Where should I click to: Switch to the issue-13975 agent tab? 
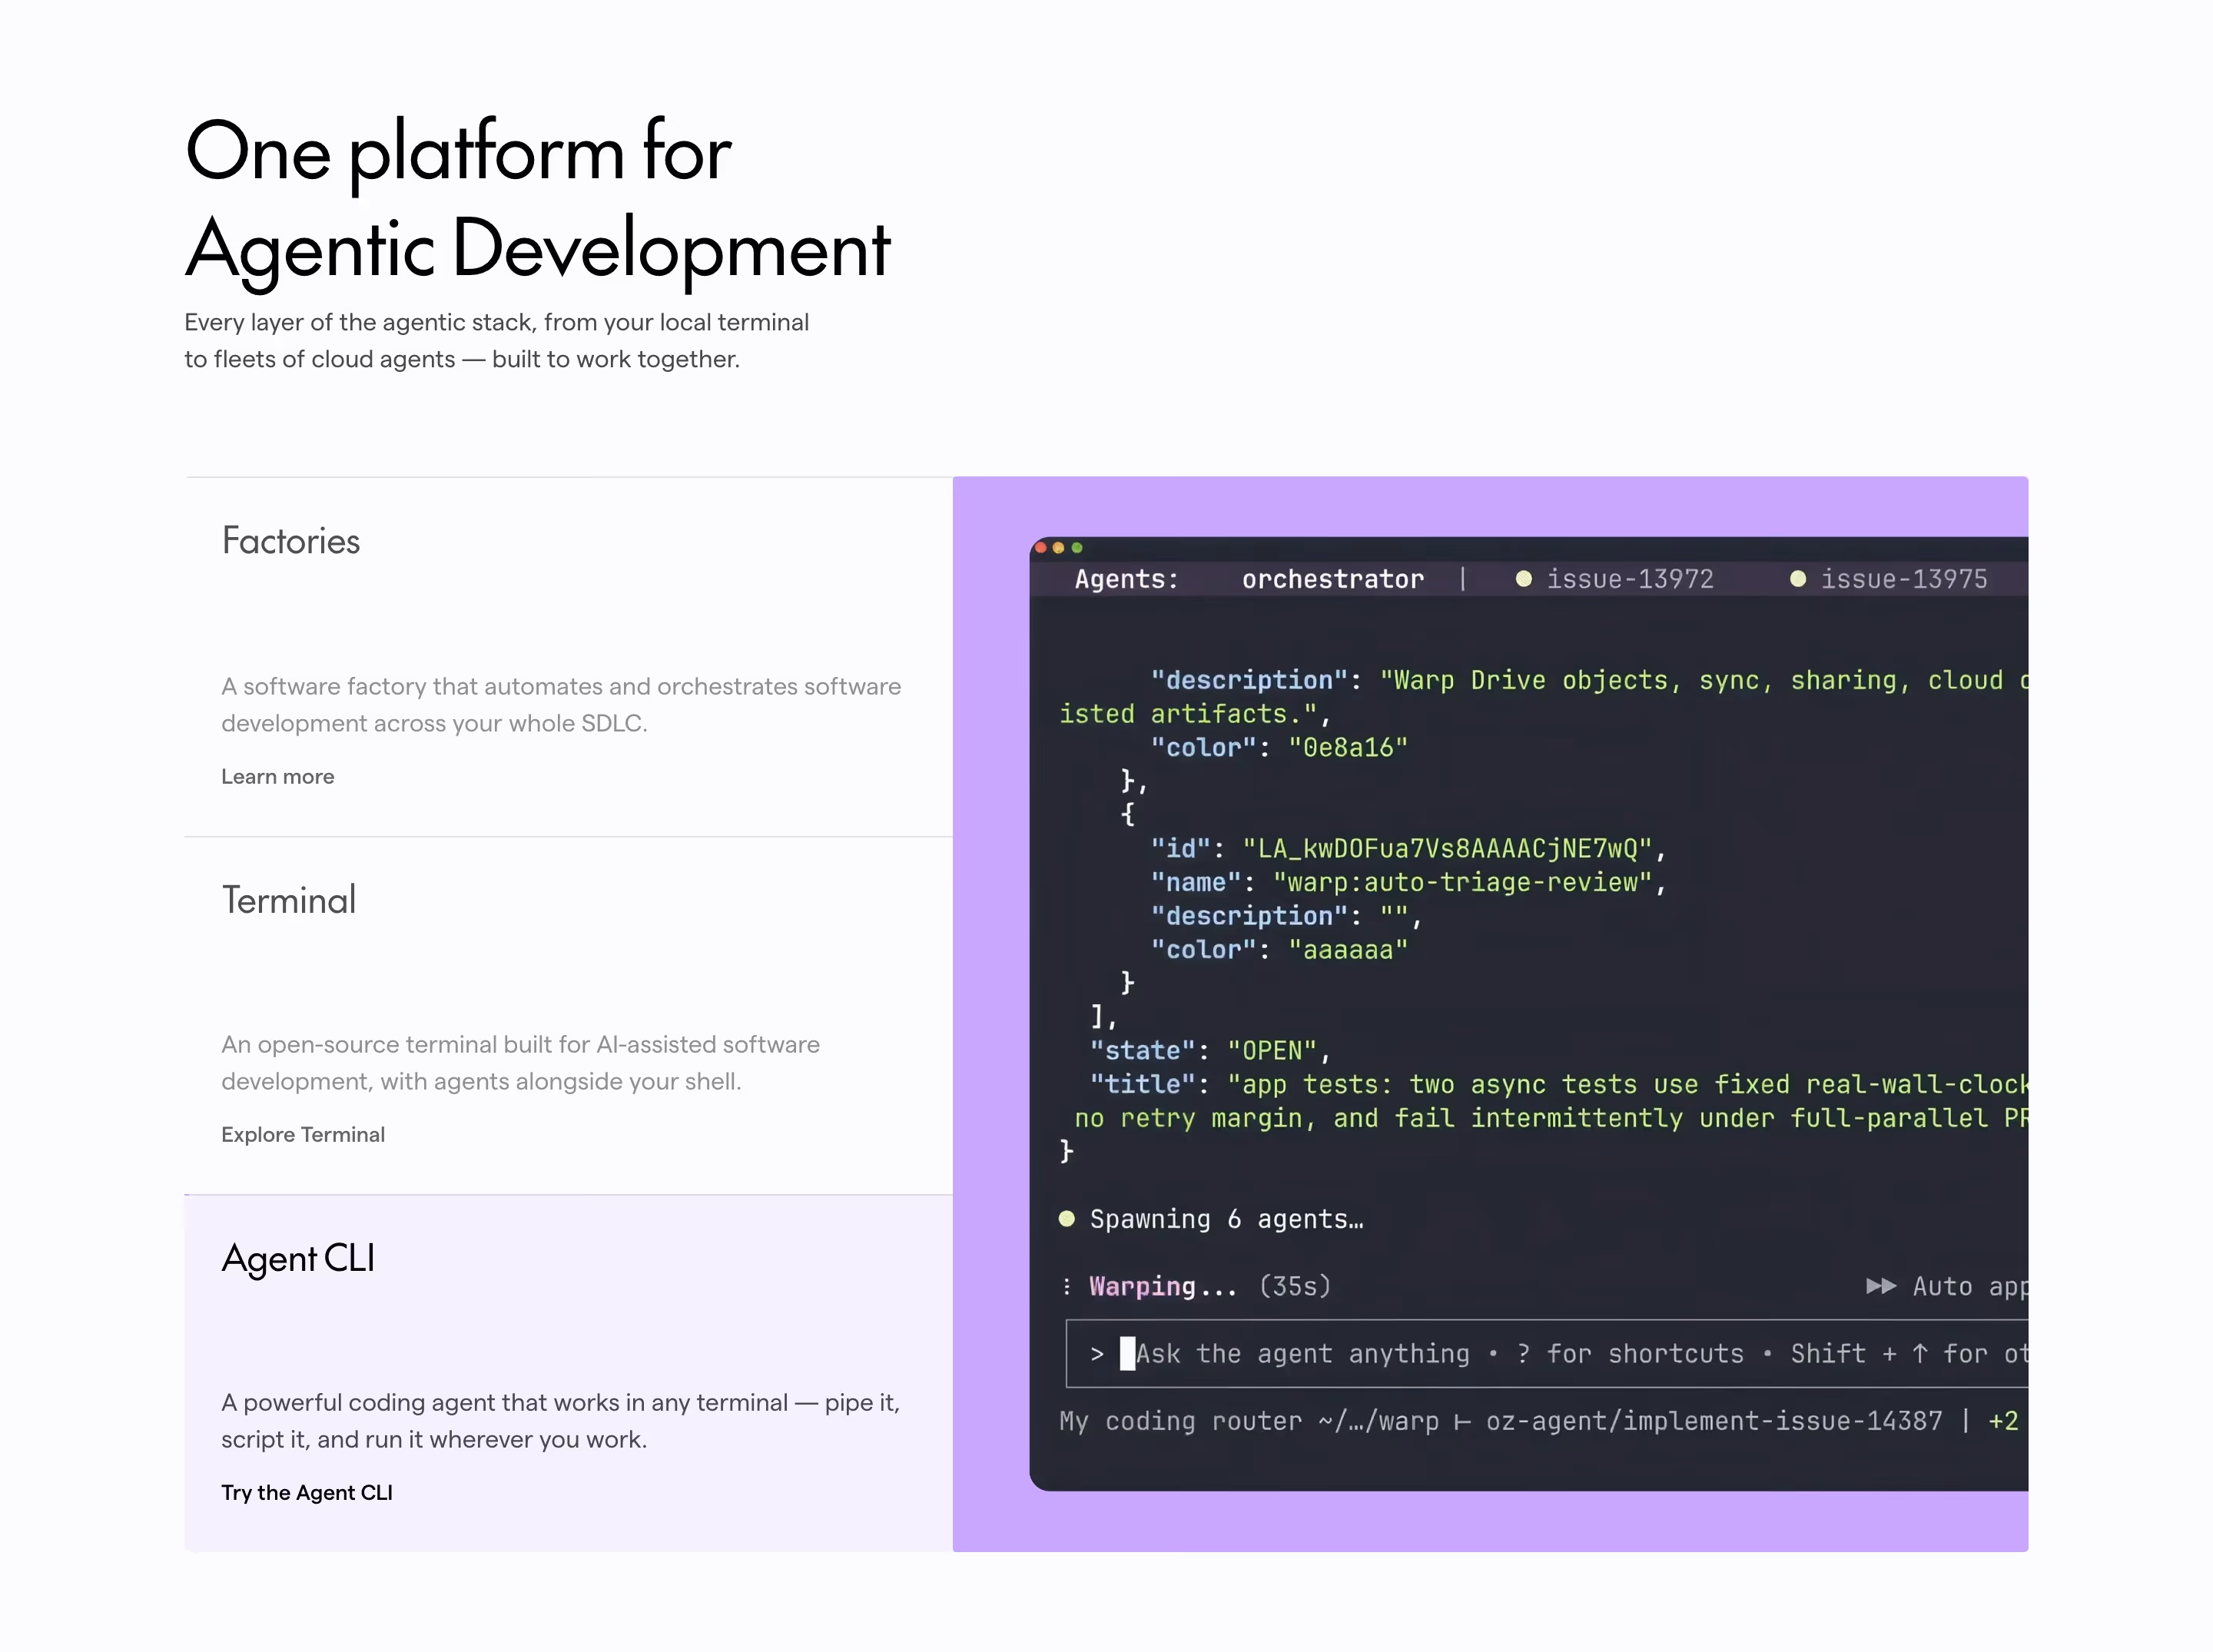1904,579
